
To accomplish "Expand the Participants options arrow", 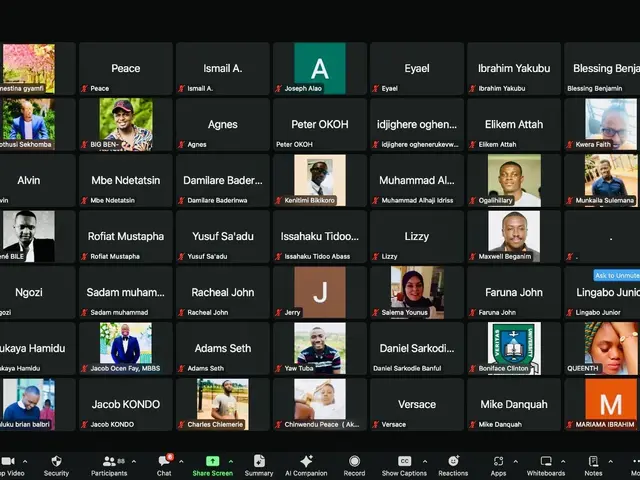I will tap(134, 462).
